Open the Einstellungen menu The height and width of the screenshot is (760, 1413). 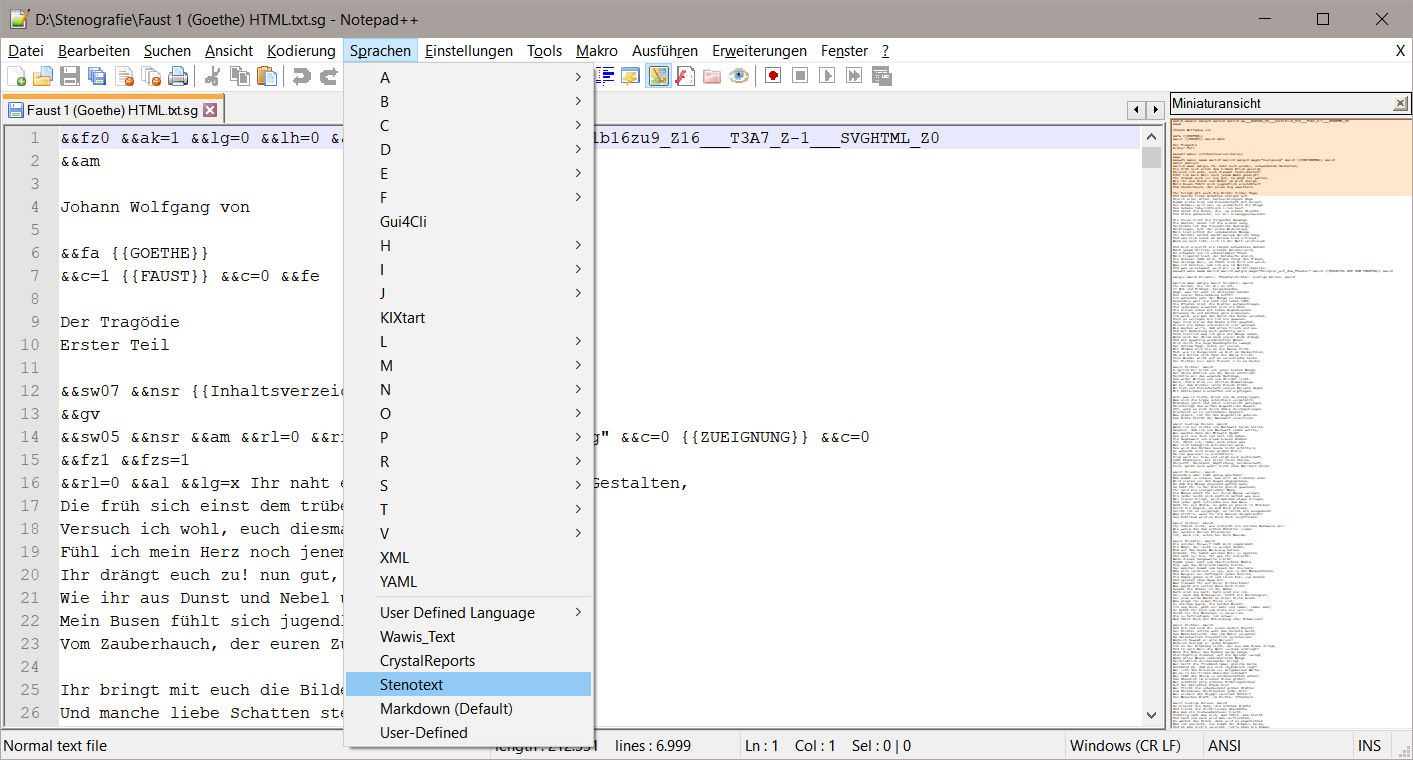point(468,51)
